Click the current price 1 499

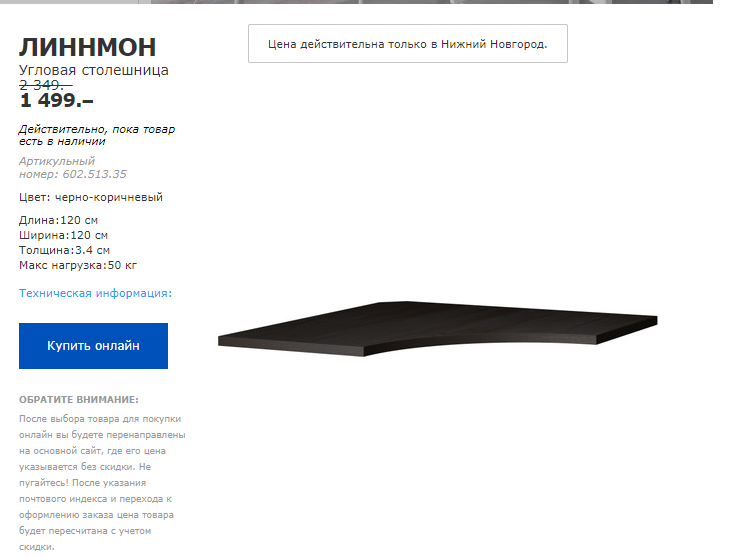(x=56, y=100)
